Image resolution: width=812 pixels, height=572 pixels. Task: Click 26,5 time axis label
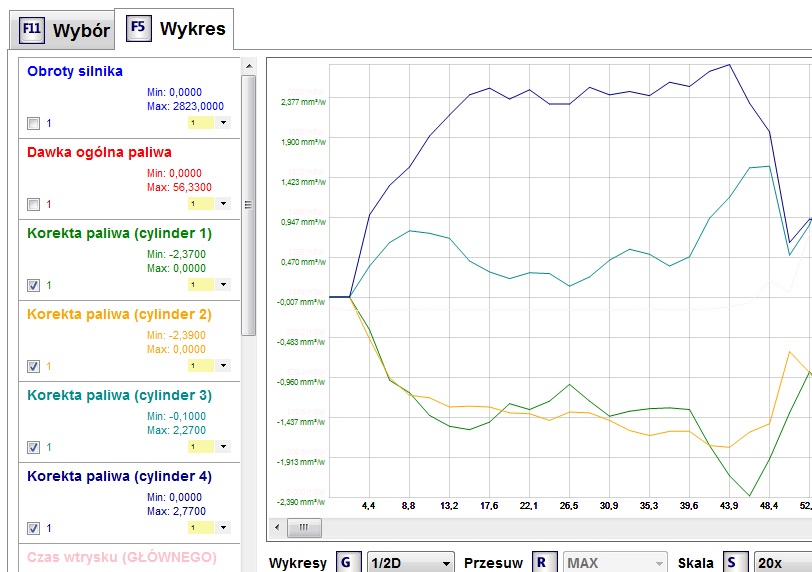tap(569, 506)
